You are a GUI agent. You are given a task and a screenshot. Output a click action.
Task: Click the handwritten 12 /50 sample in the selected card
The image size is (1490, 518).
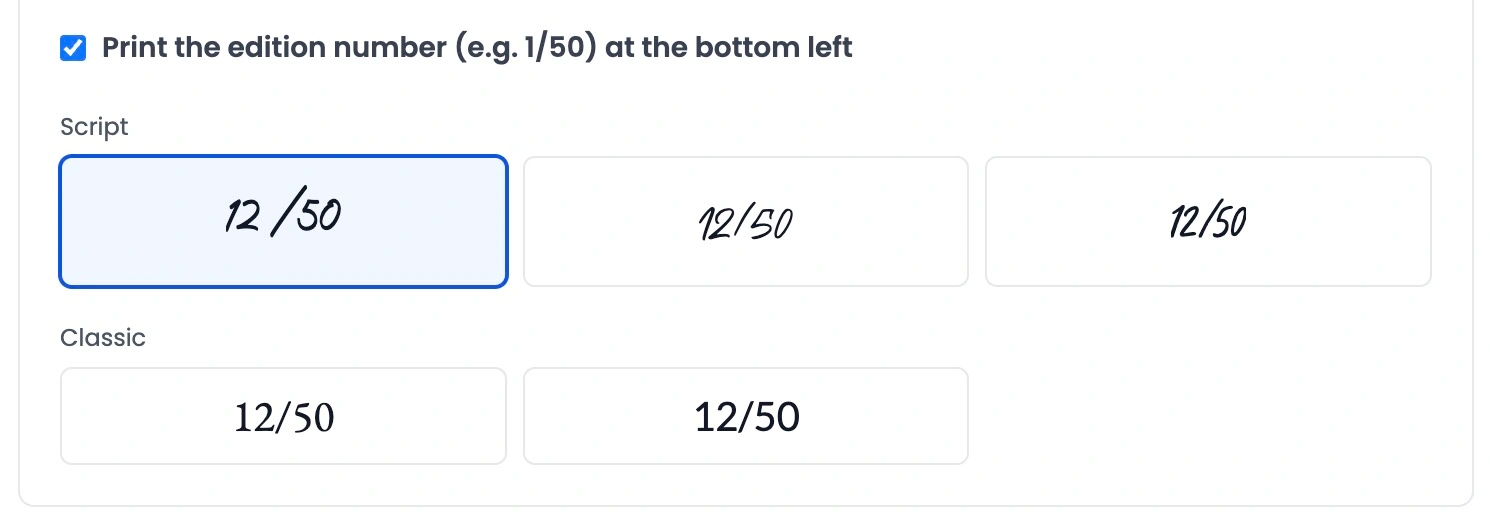pyautogui.click(x=283, y=215)
